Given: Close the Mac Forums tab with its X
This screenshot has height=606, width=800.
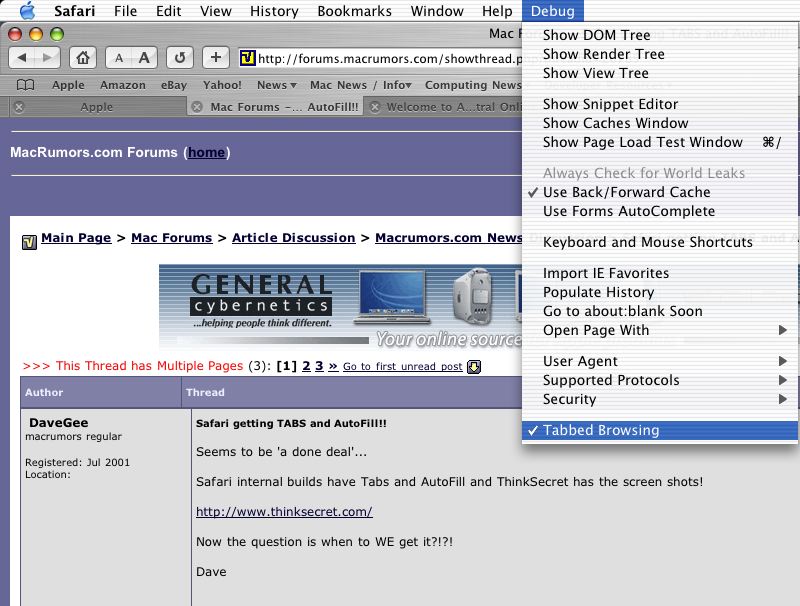Looking at the screenshot, I should click(x=197, y=107).
